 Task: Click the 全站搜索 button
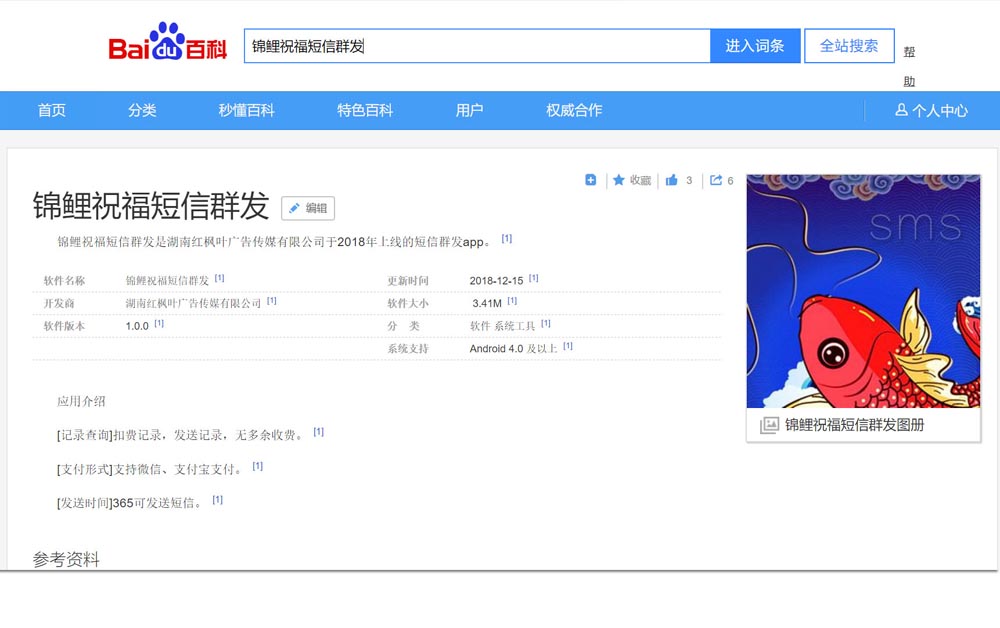tap(849, 45)
